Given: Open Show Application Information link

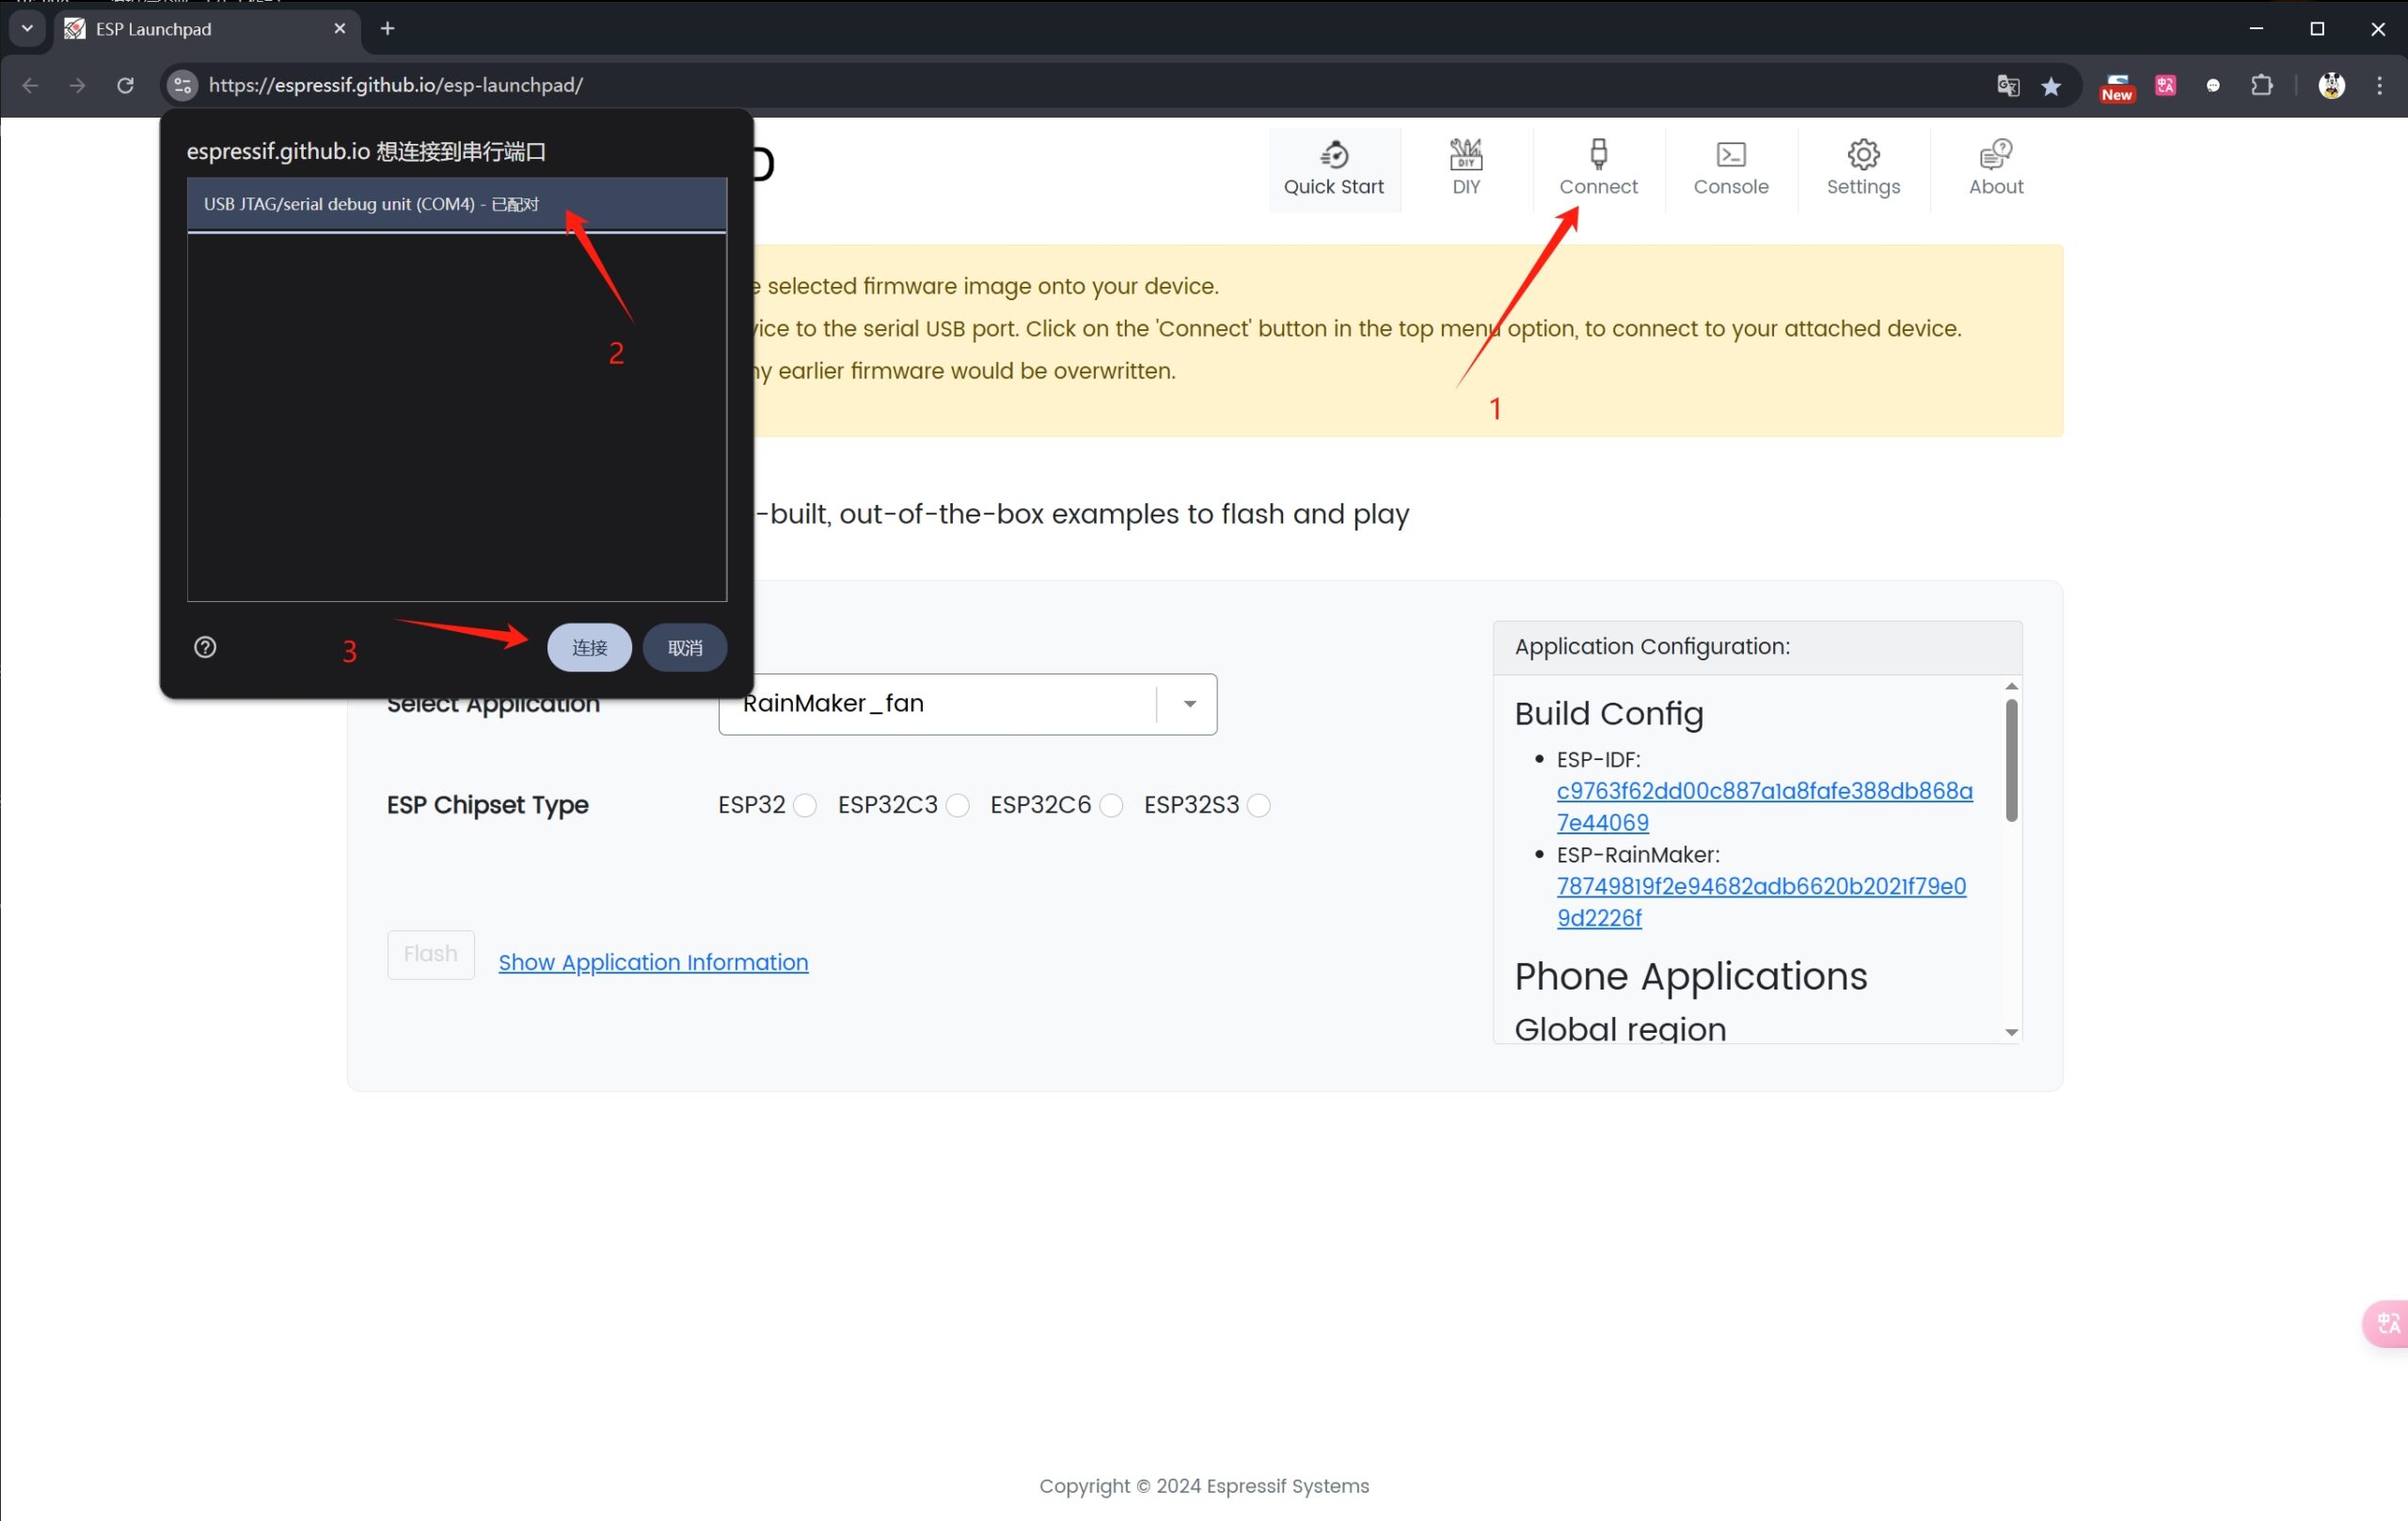Looking at the screenshot, I should coord(653,962).
